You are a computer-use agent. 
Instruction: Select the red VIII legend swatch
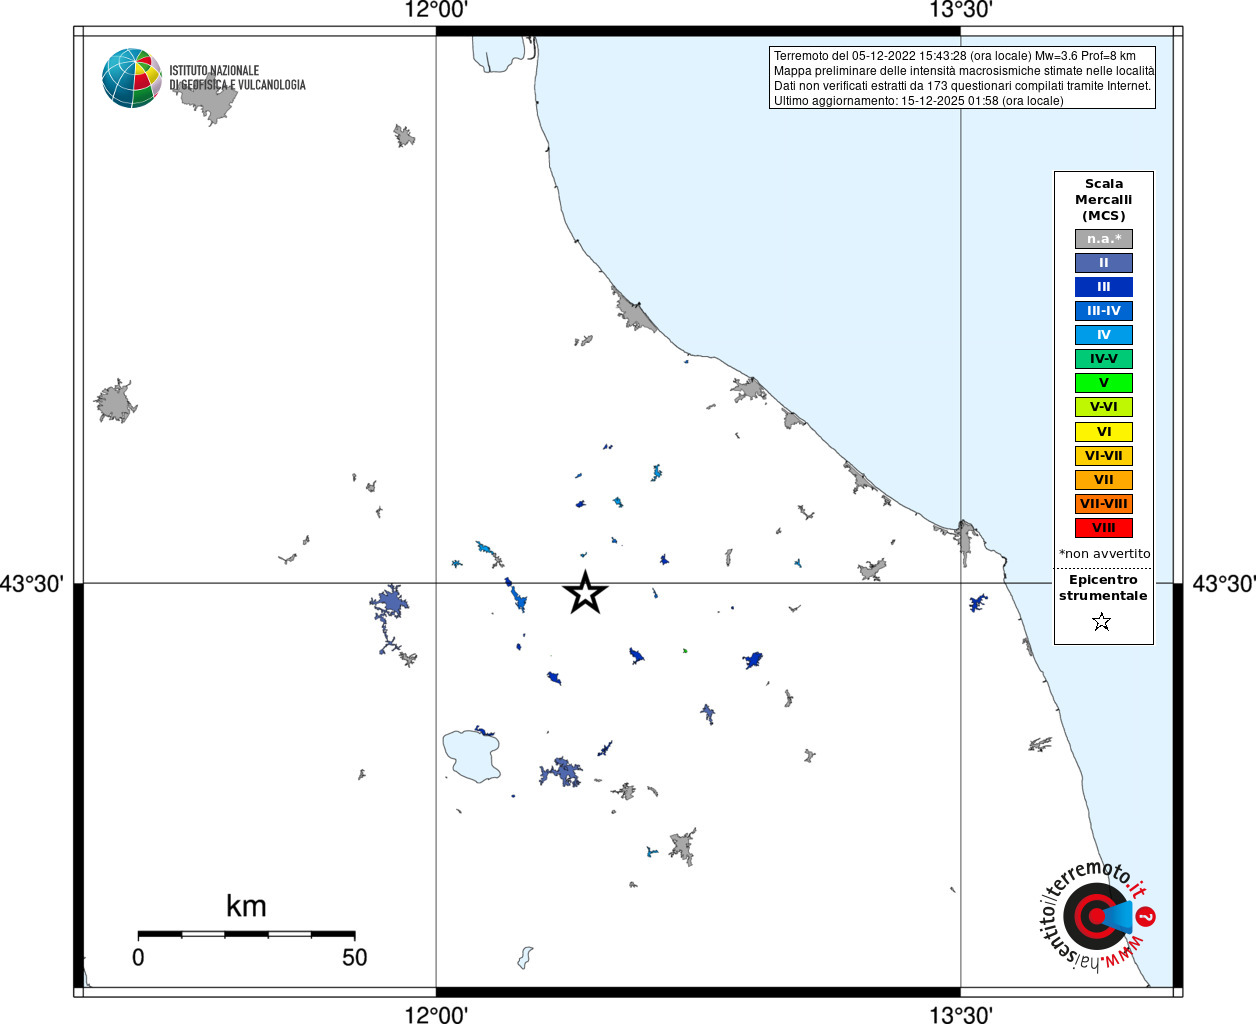(x=1103, y=528)
